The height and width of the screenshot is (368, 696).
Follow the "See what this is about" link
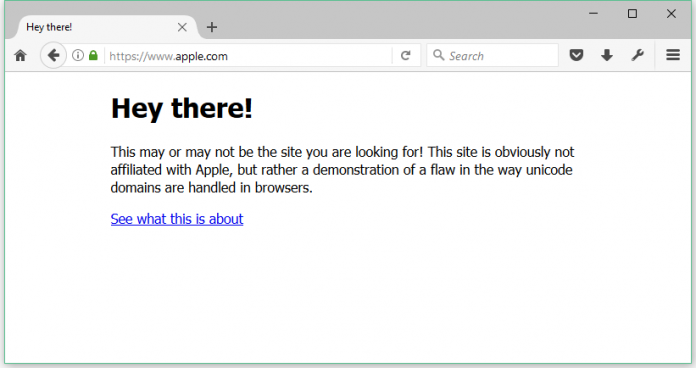click(177, 219)
